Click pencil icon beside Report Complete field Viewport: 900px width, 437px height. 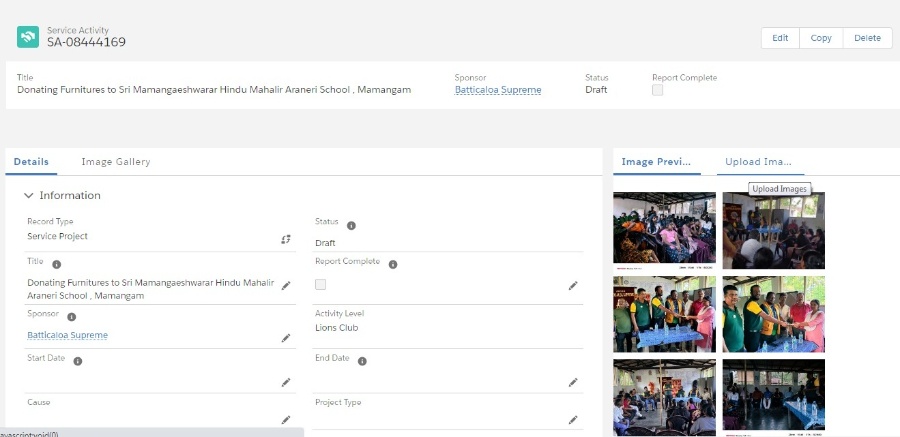pyautogui.click(x=573, y=286)
